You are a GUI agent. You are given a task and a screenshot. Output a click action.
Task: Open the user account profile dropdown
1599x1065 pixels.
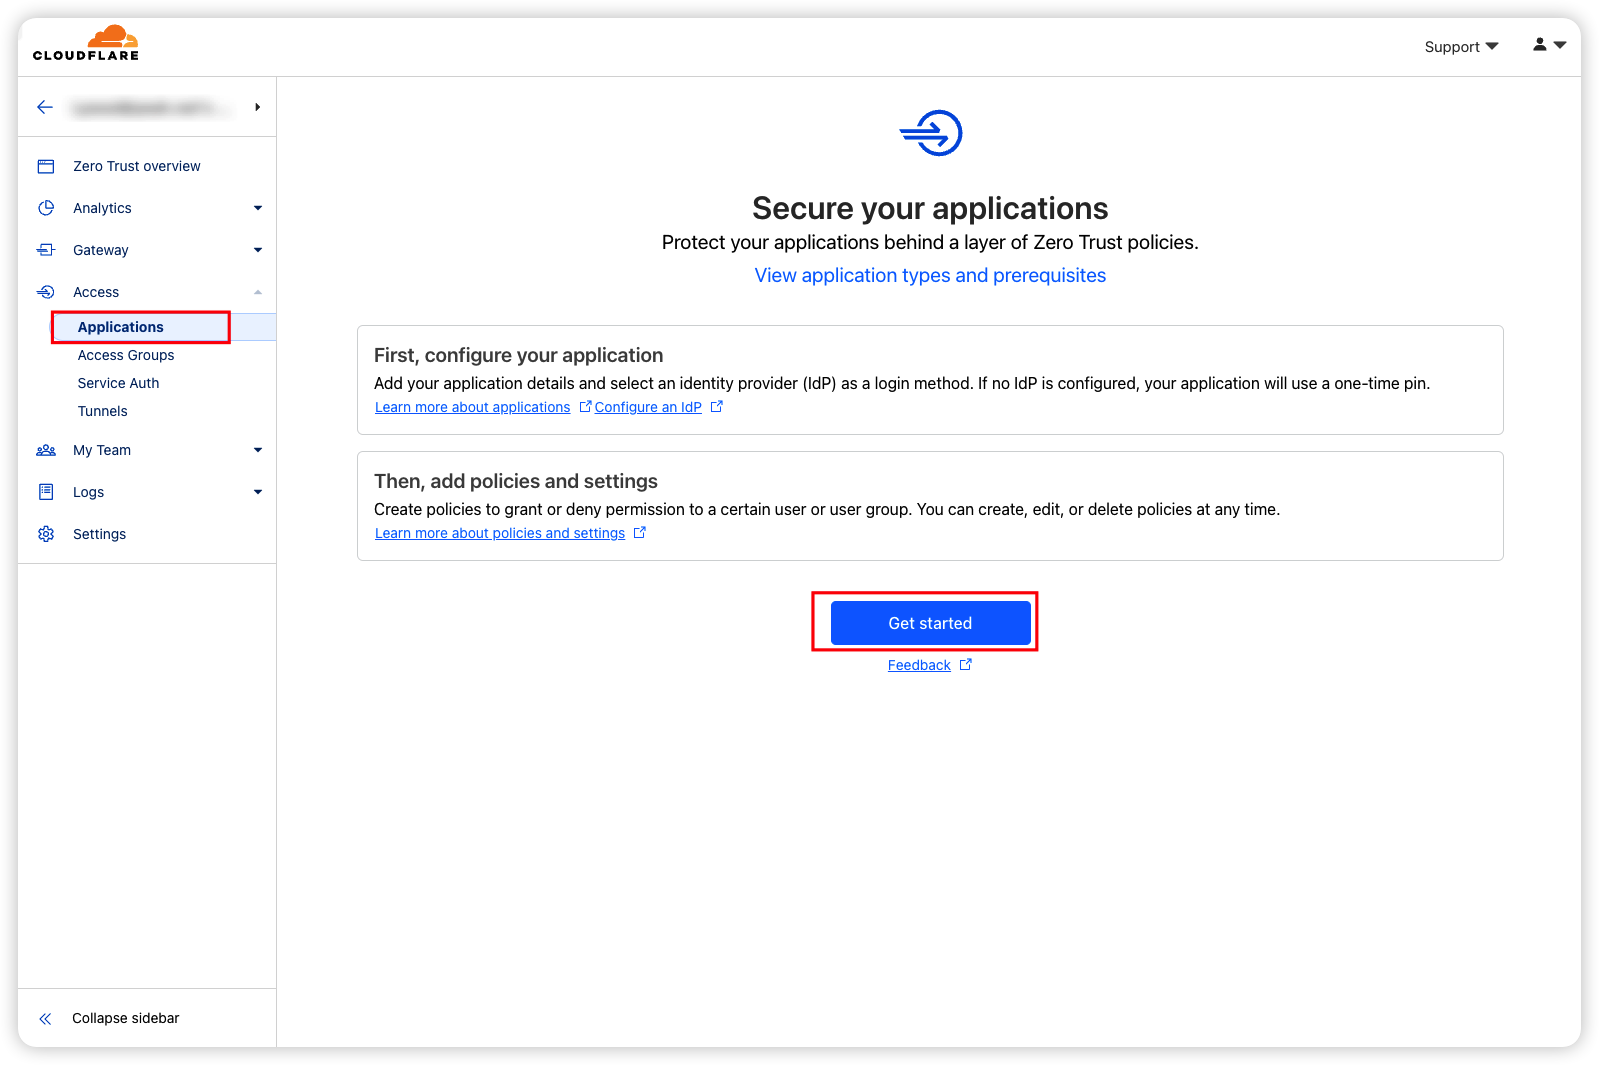tap(1549, 45)
